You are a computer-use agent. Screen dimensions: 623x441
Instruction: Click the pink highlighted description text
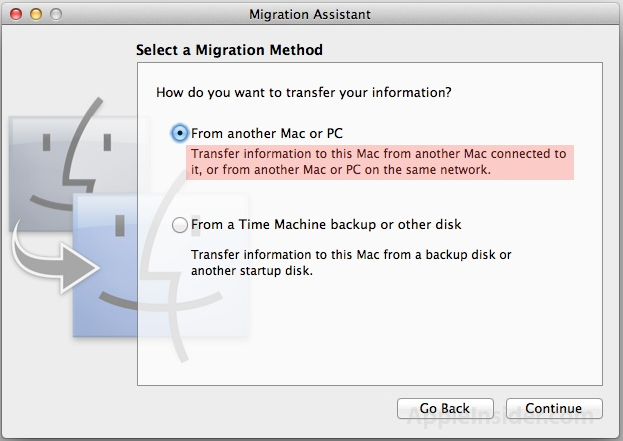point(380,162)
